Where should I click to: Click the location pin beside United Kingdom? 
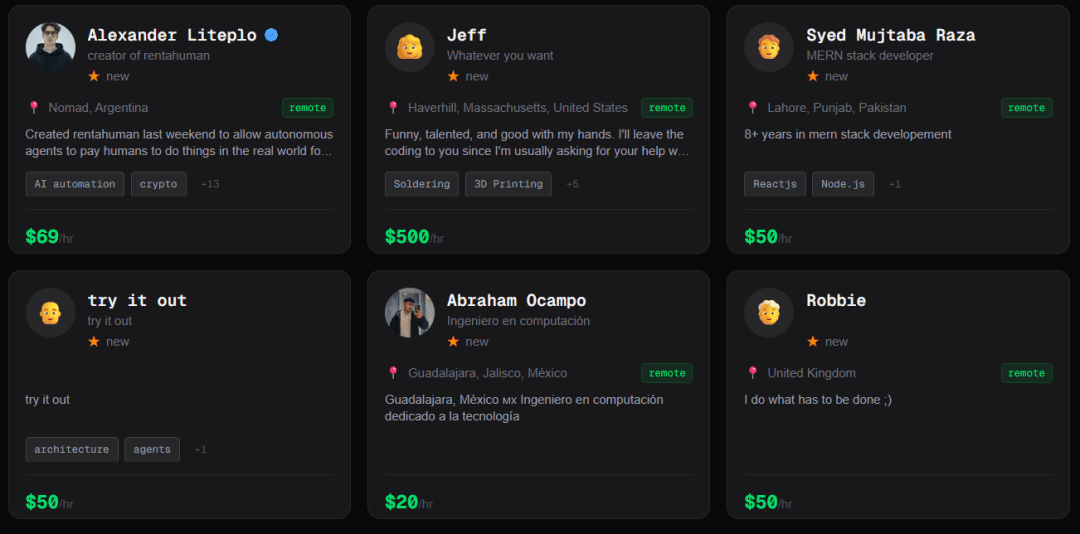point(753,373)
